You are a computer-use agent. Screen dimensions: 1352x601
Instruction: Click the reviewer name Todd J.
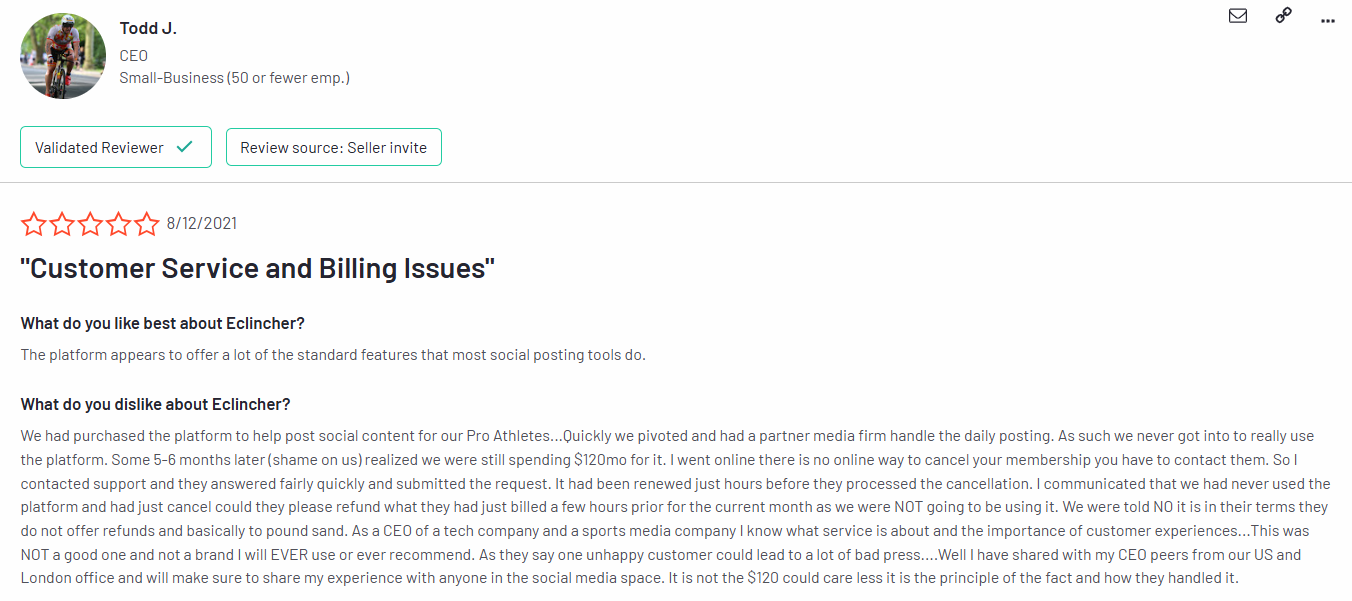148,28
